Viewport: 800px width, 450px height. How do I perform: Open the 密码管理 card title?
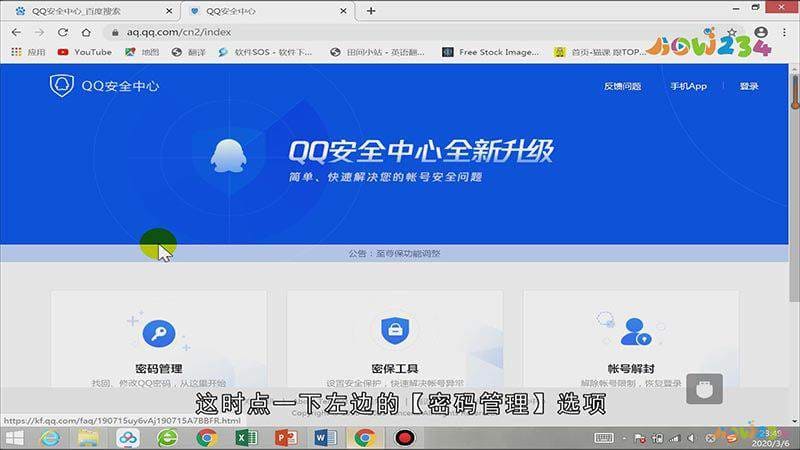159,368
